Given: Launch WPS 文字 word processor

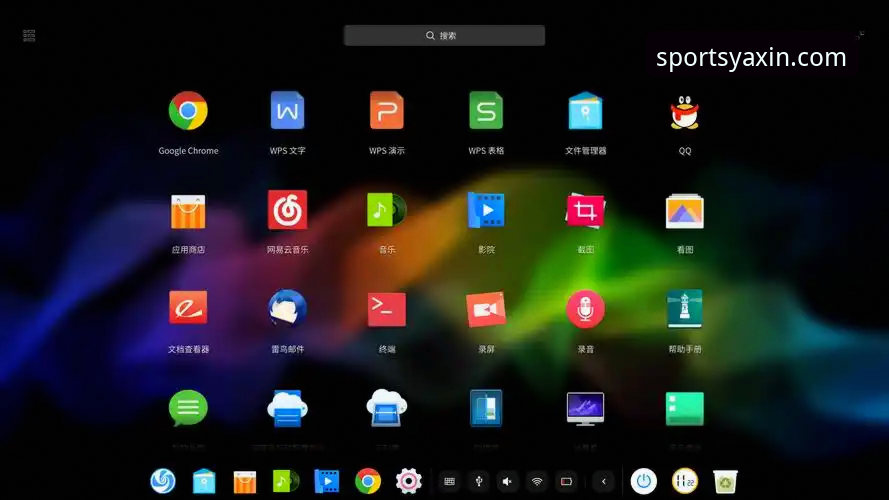Looking at the screenshot, I should coord(287,111).
